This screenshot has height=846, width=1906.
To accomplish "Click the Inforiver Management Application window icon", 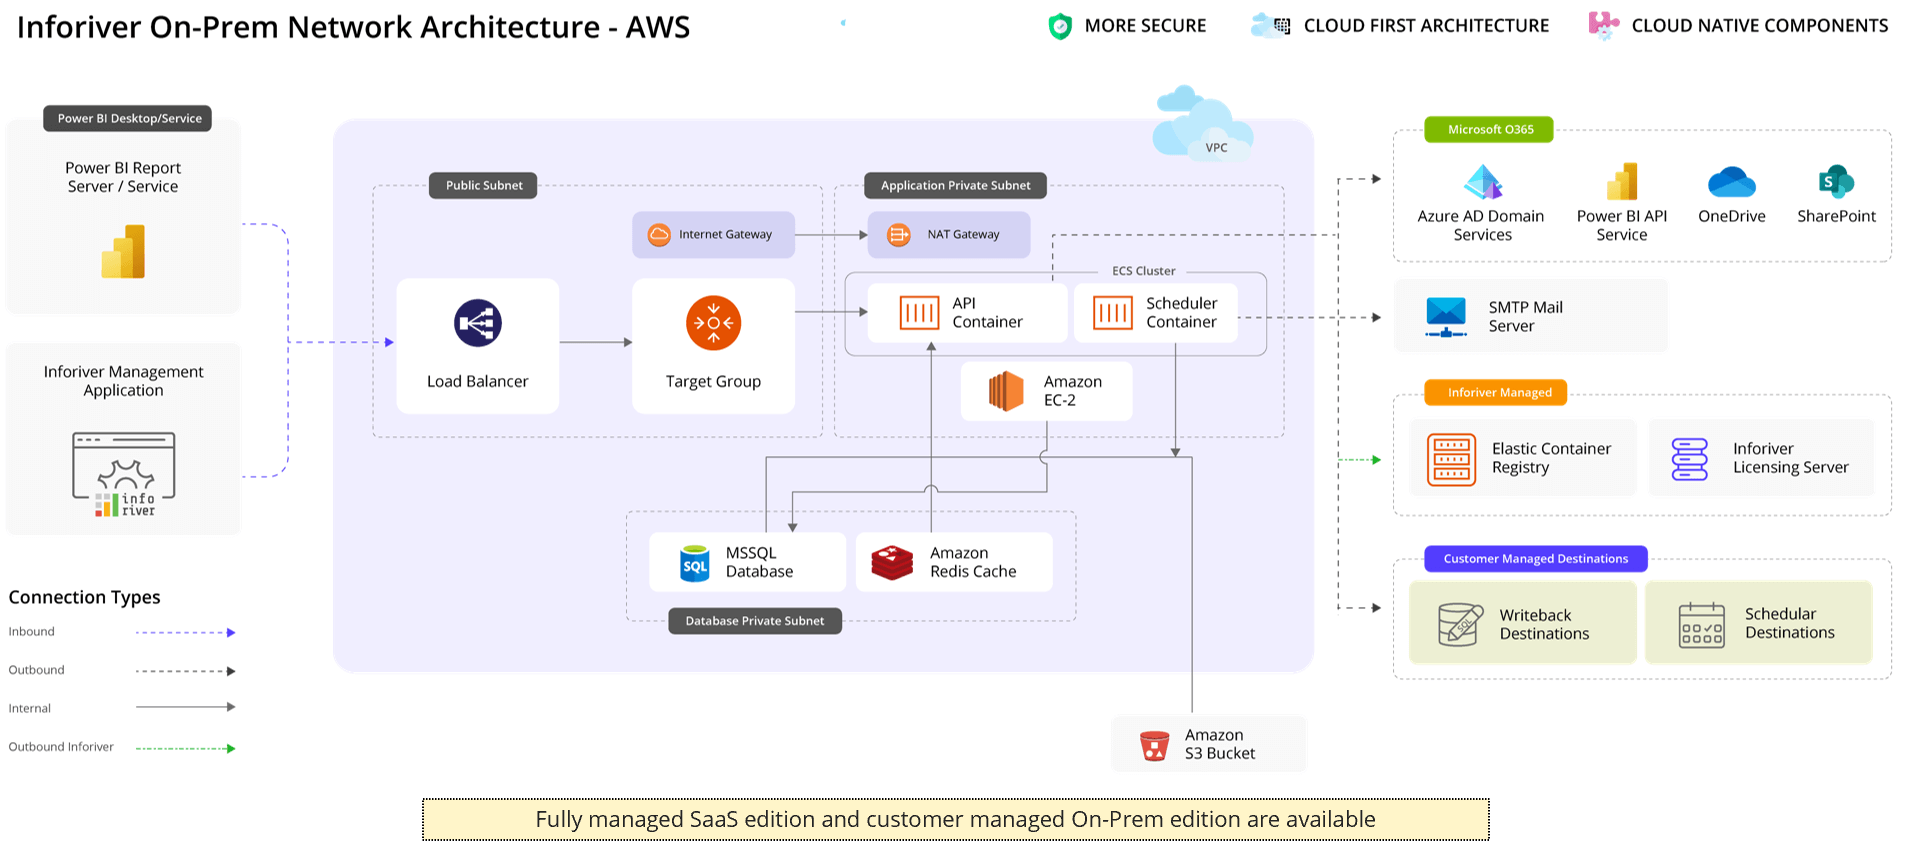I will pyautogui.click(x=124, y=474).
